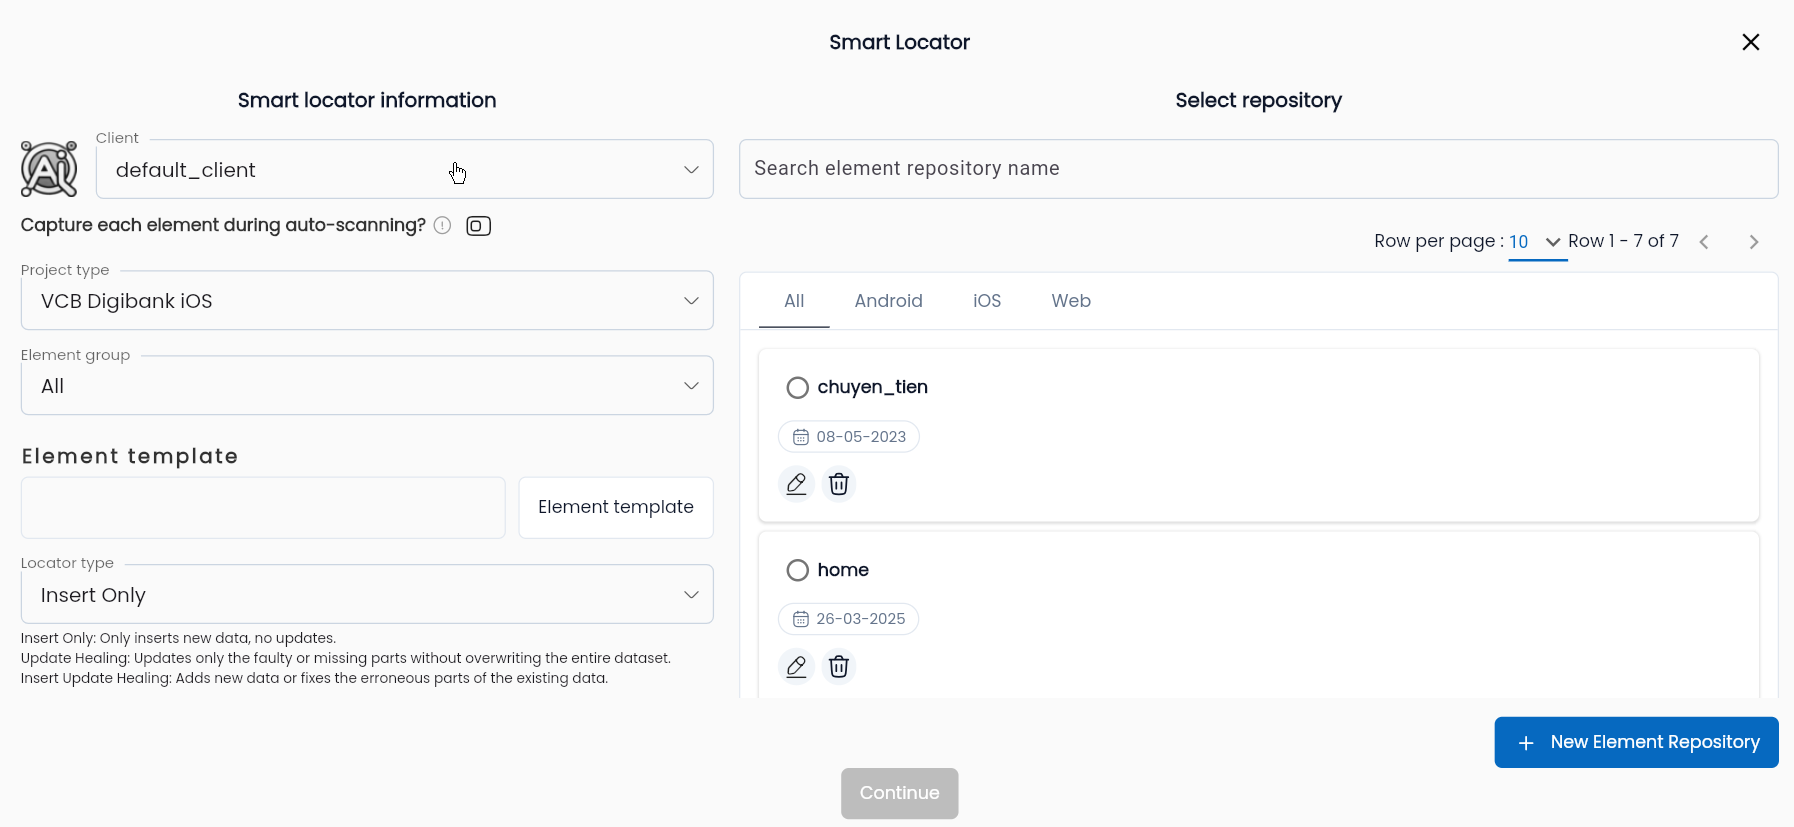
Task: Click the info icon beside capture element question
Action: (x=442, y=226)
